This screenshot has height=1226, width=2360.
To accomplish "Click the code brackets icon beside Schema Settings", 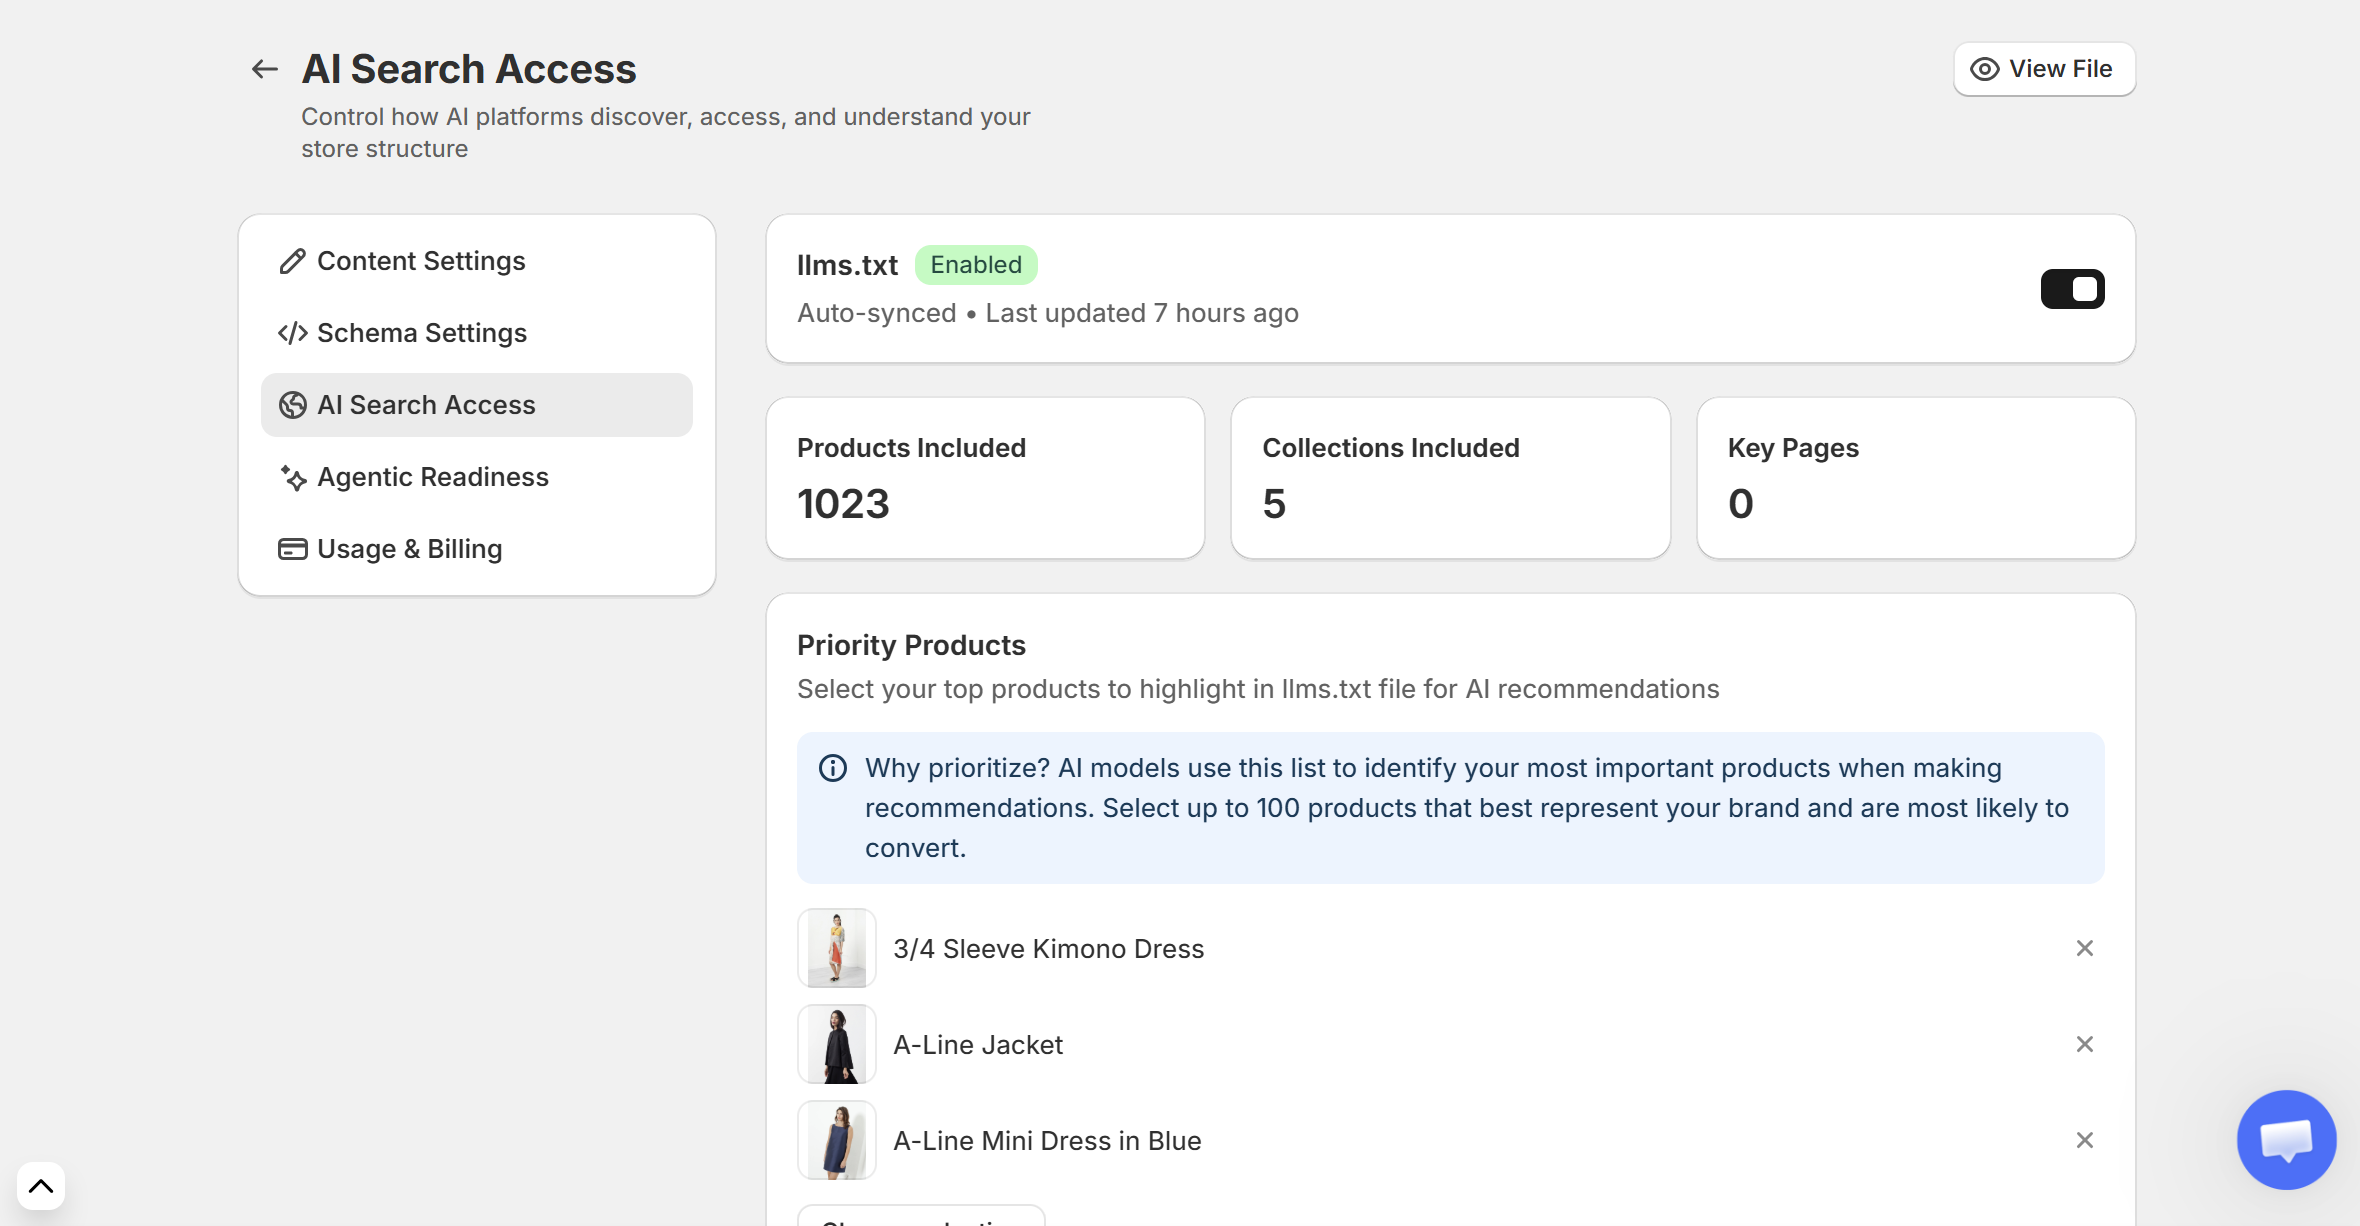I will 292,333.
